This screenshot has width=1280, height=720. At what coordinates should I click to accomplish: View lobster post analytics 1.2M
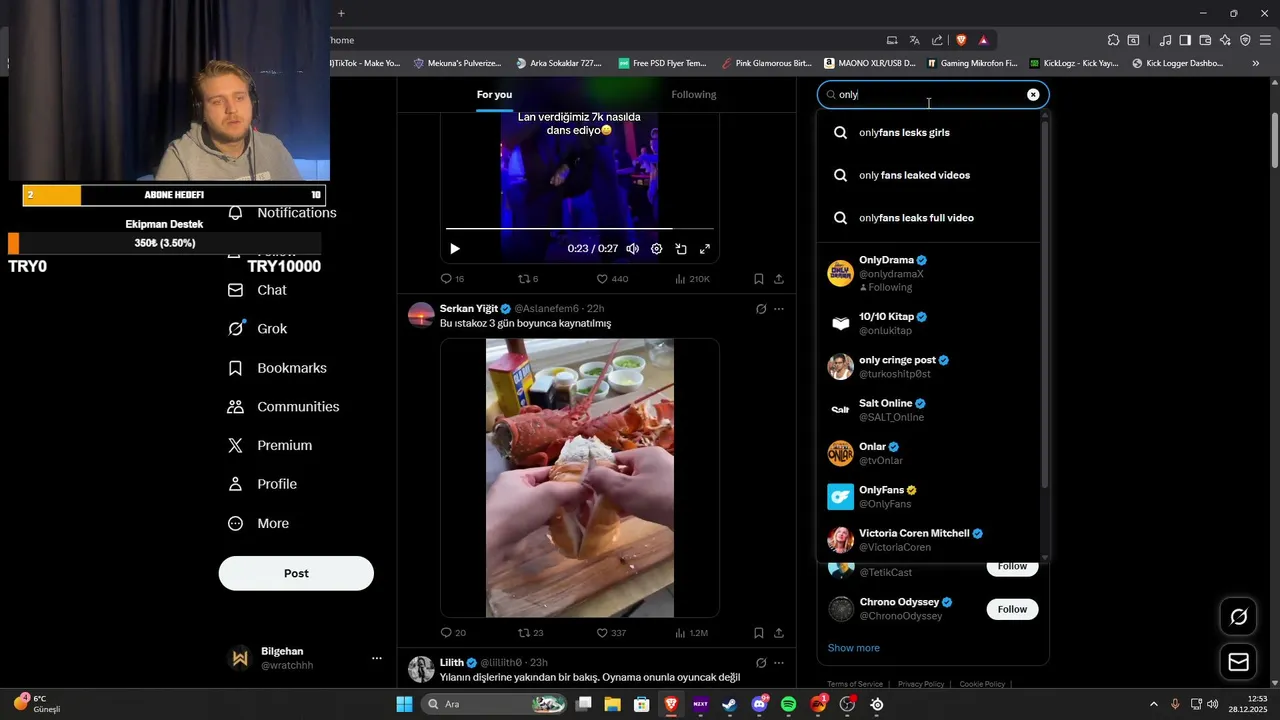691,633
